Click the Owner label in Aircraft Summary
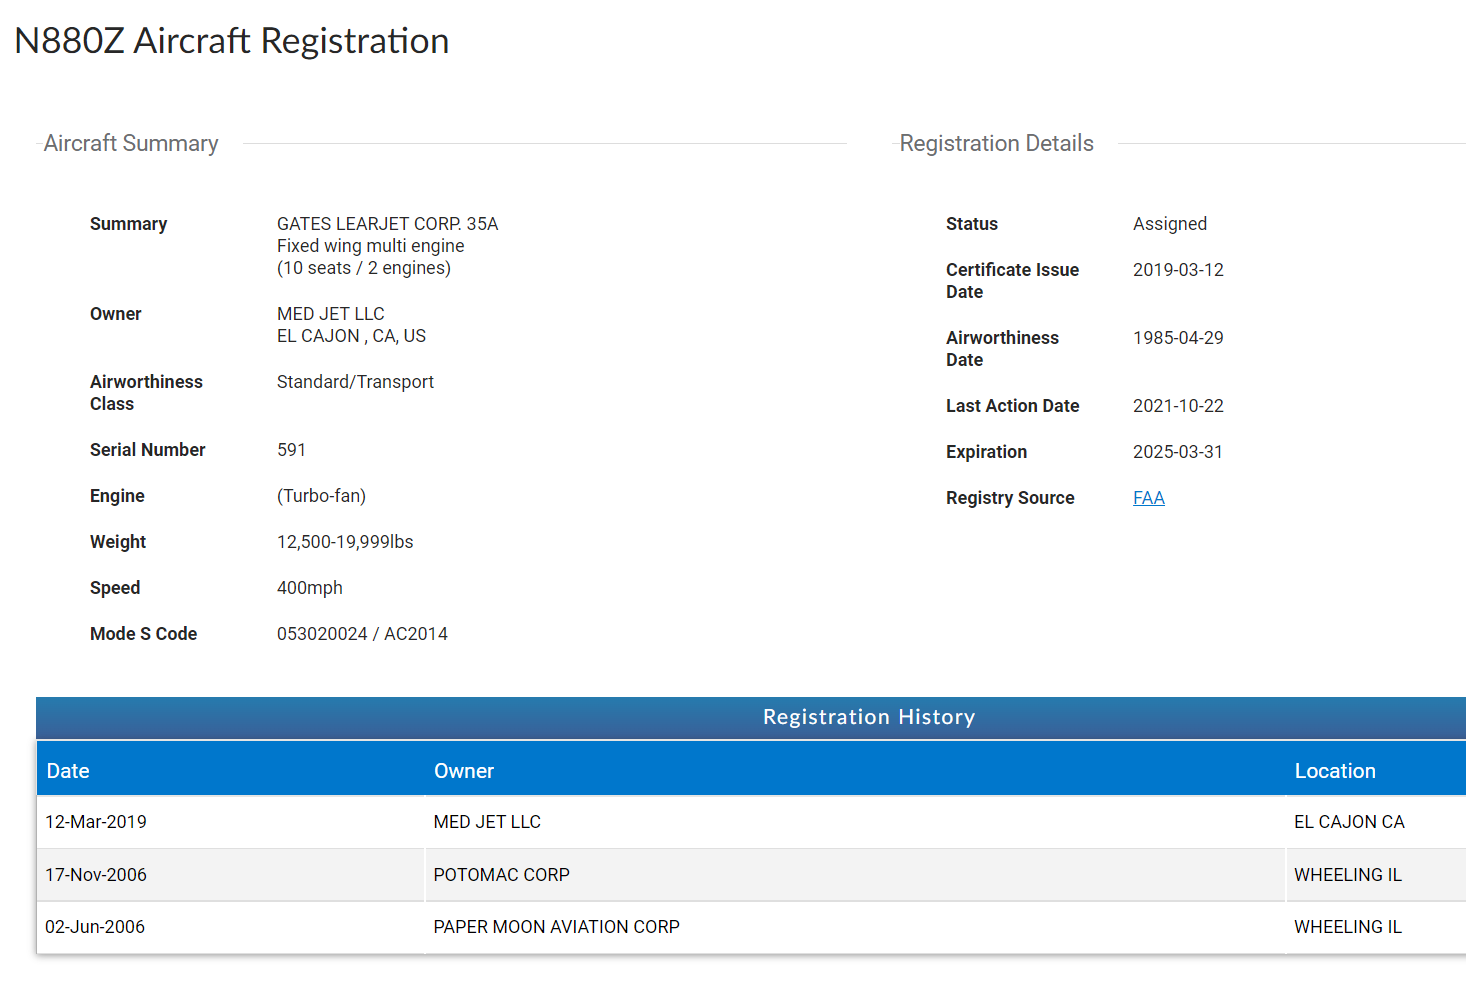 [x=115, y=314]
